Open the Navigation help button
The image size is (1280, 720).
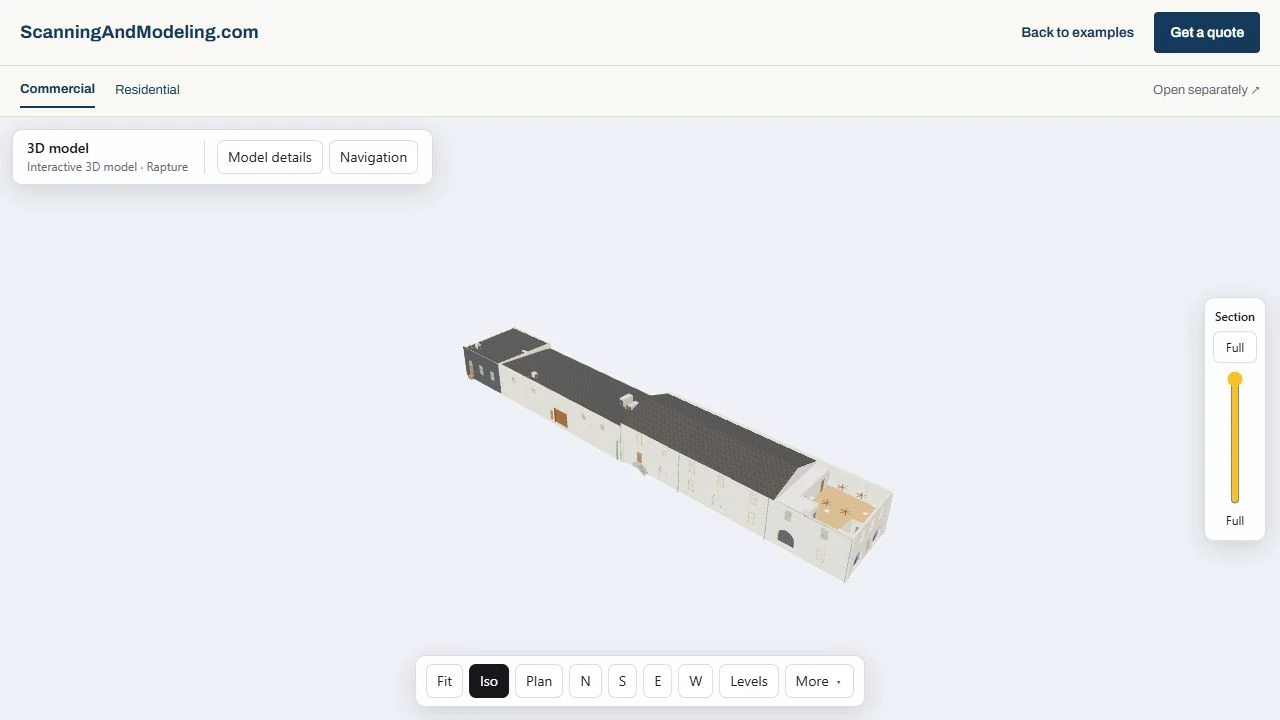pos(373,157)
